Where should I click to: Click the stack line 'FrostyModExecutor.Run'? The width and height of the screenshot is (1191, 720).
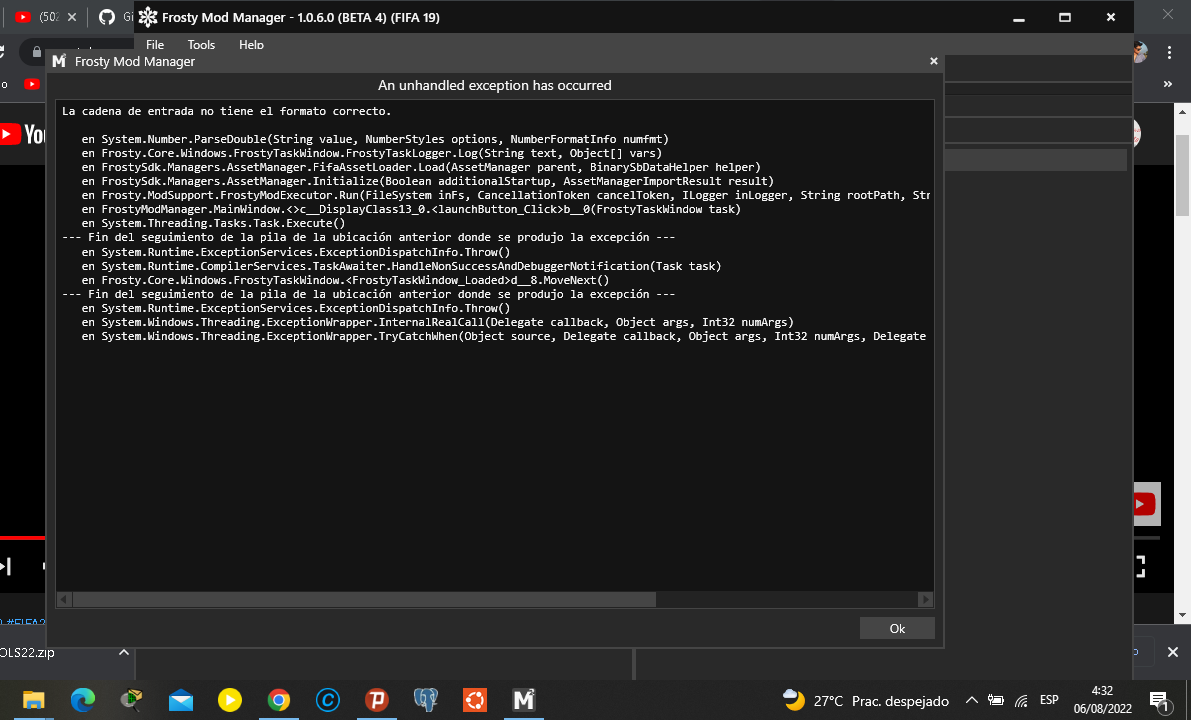506,195
